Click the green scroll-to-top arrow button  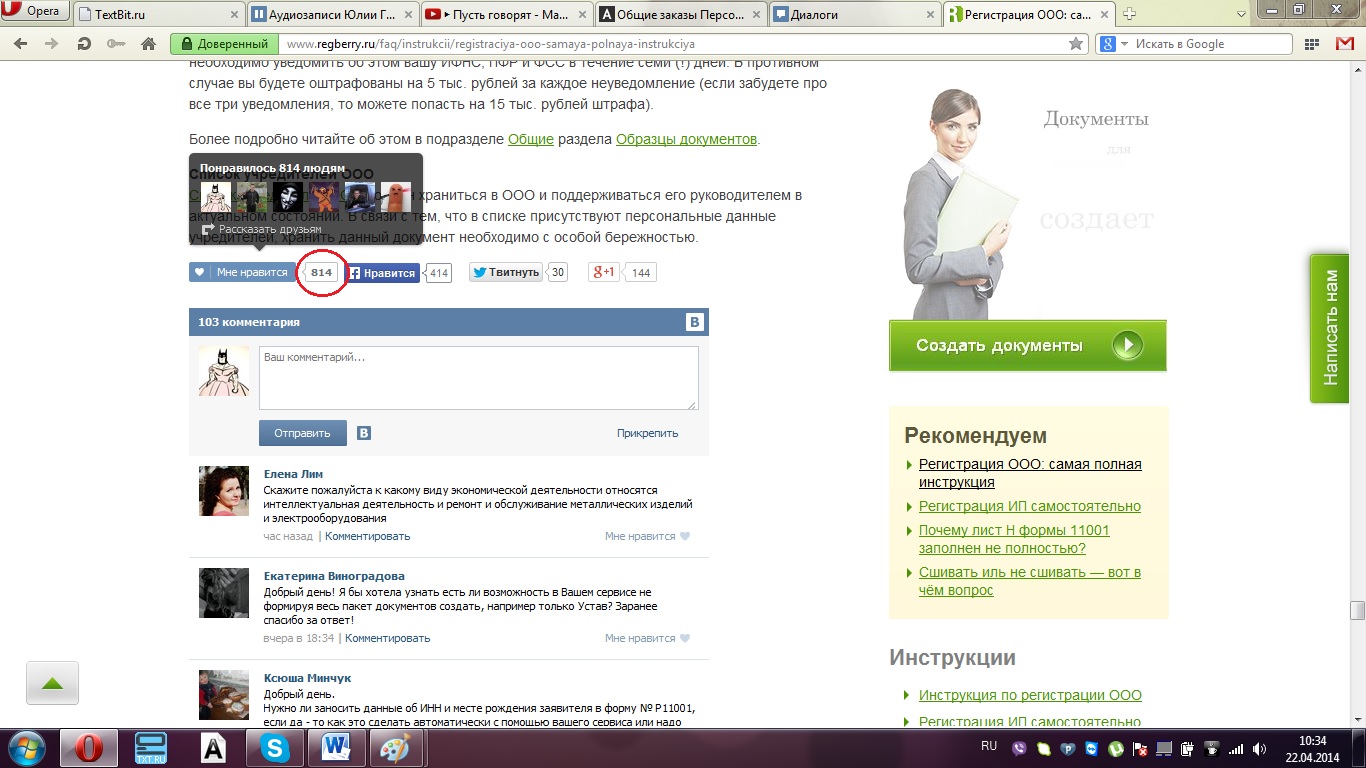pyautogui.click(x=52, y=684)
